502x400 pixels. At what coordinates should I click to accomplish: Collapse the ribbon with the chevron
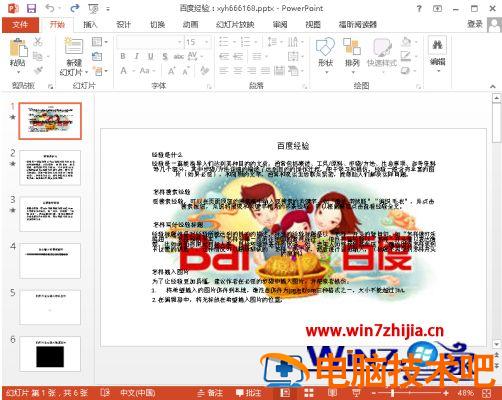coord(493,86)
